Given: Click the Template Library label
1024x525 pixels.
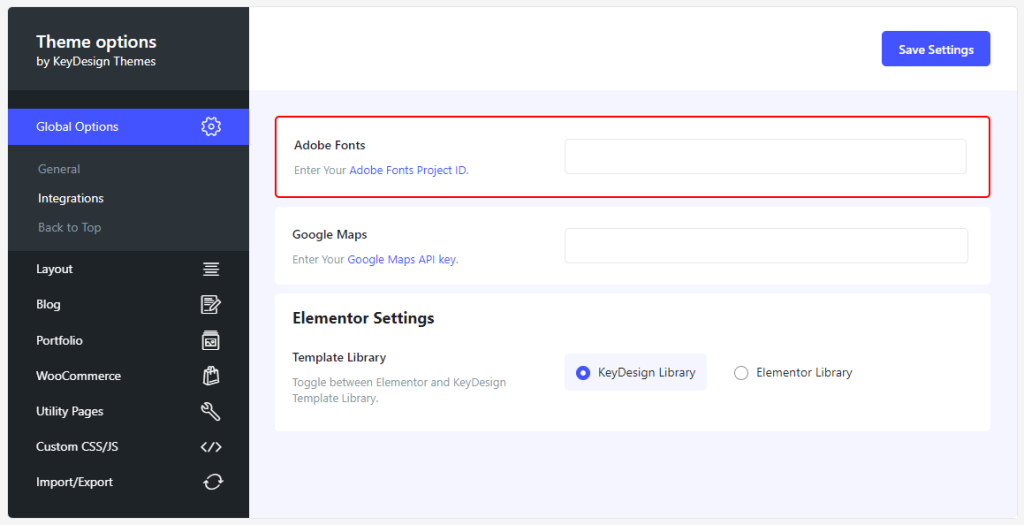Looking at the screenshot, I should coord(339,357).
